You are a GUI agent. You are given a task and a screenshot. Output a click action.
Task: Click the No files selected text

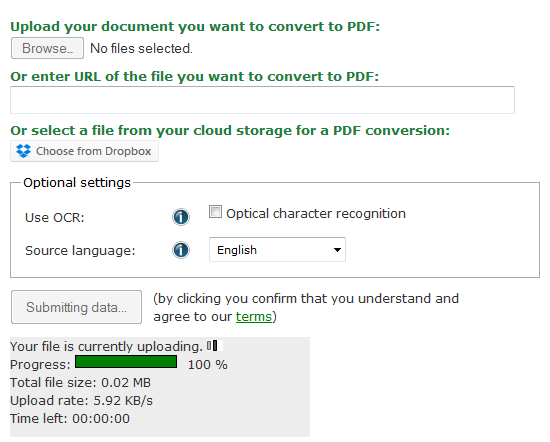141,48
